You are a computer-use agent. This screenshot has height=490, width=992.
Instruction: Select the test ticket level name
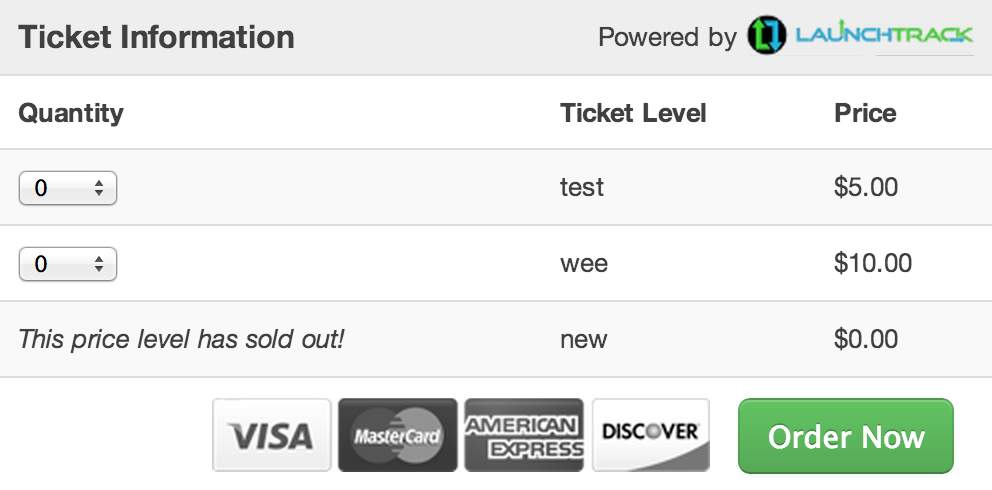coord(582,187)
